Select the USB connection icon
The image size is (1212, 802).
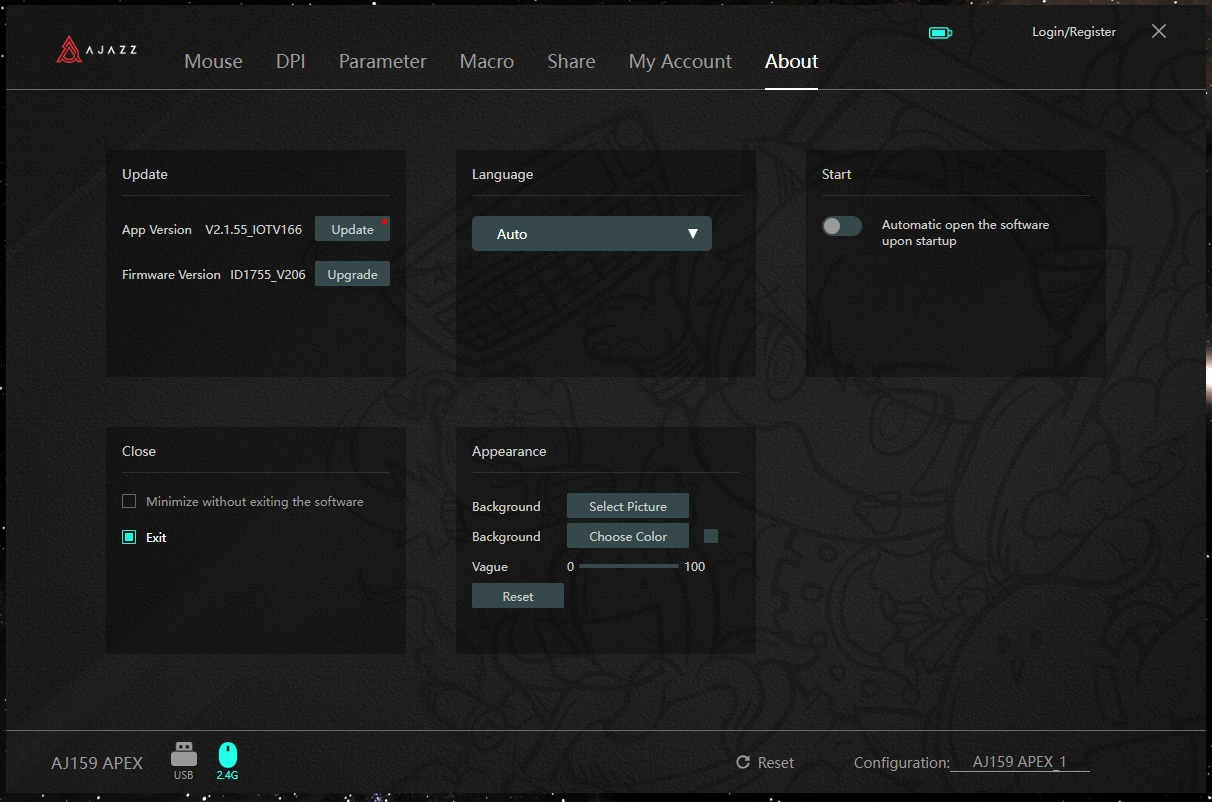tap(184, 754)
